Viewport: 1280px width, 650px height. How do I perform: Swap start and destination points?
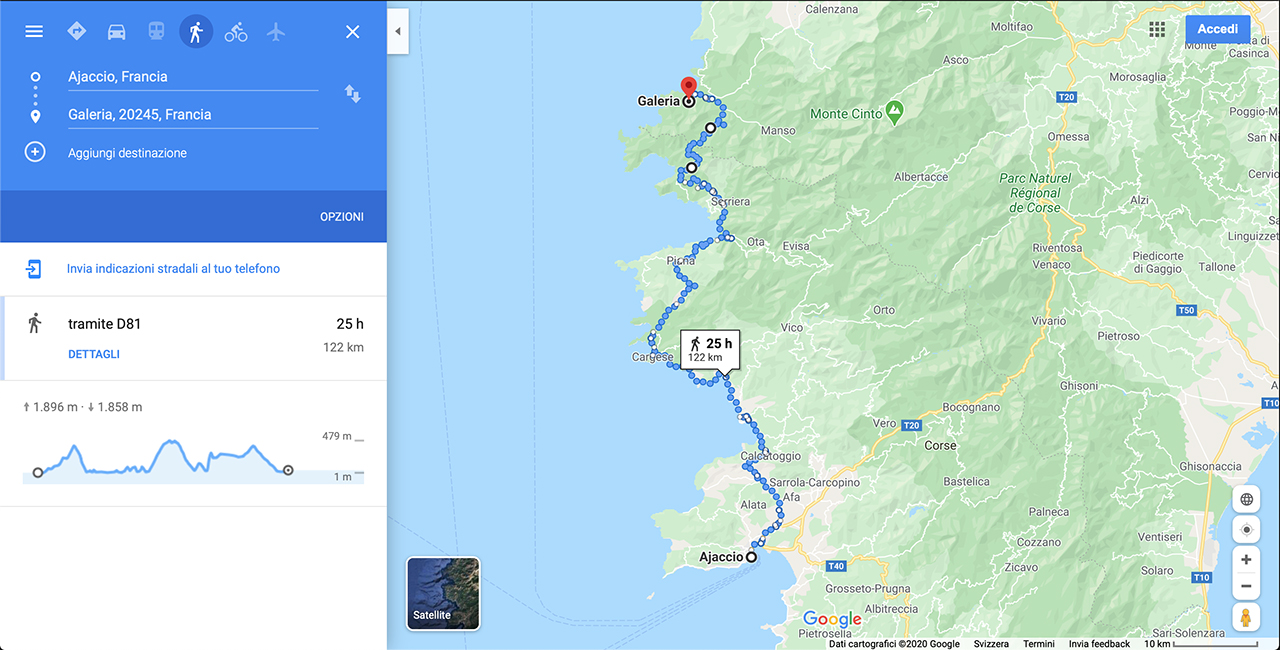353,94
